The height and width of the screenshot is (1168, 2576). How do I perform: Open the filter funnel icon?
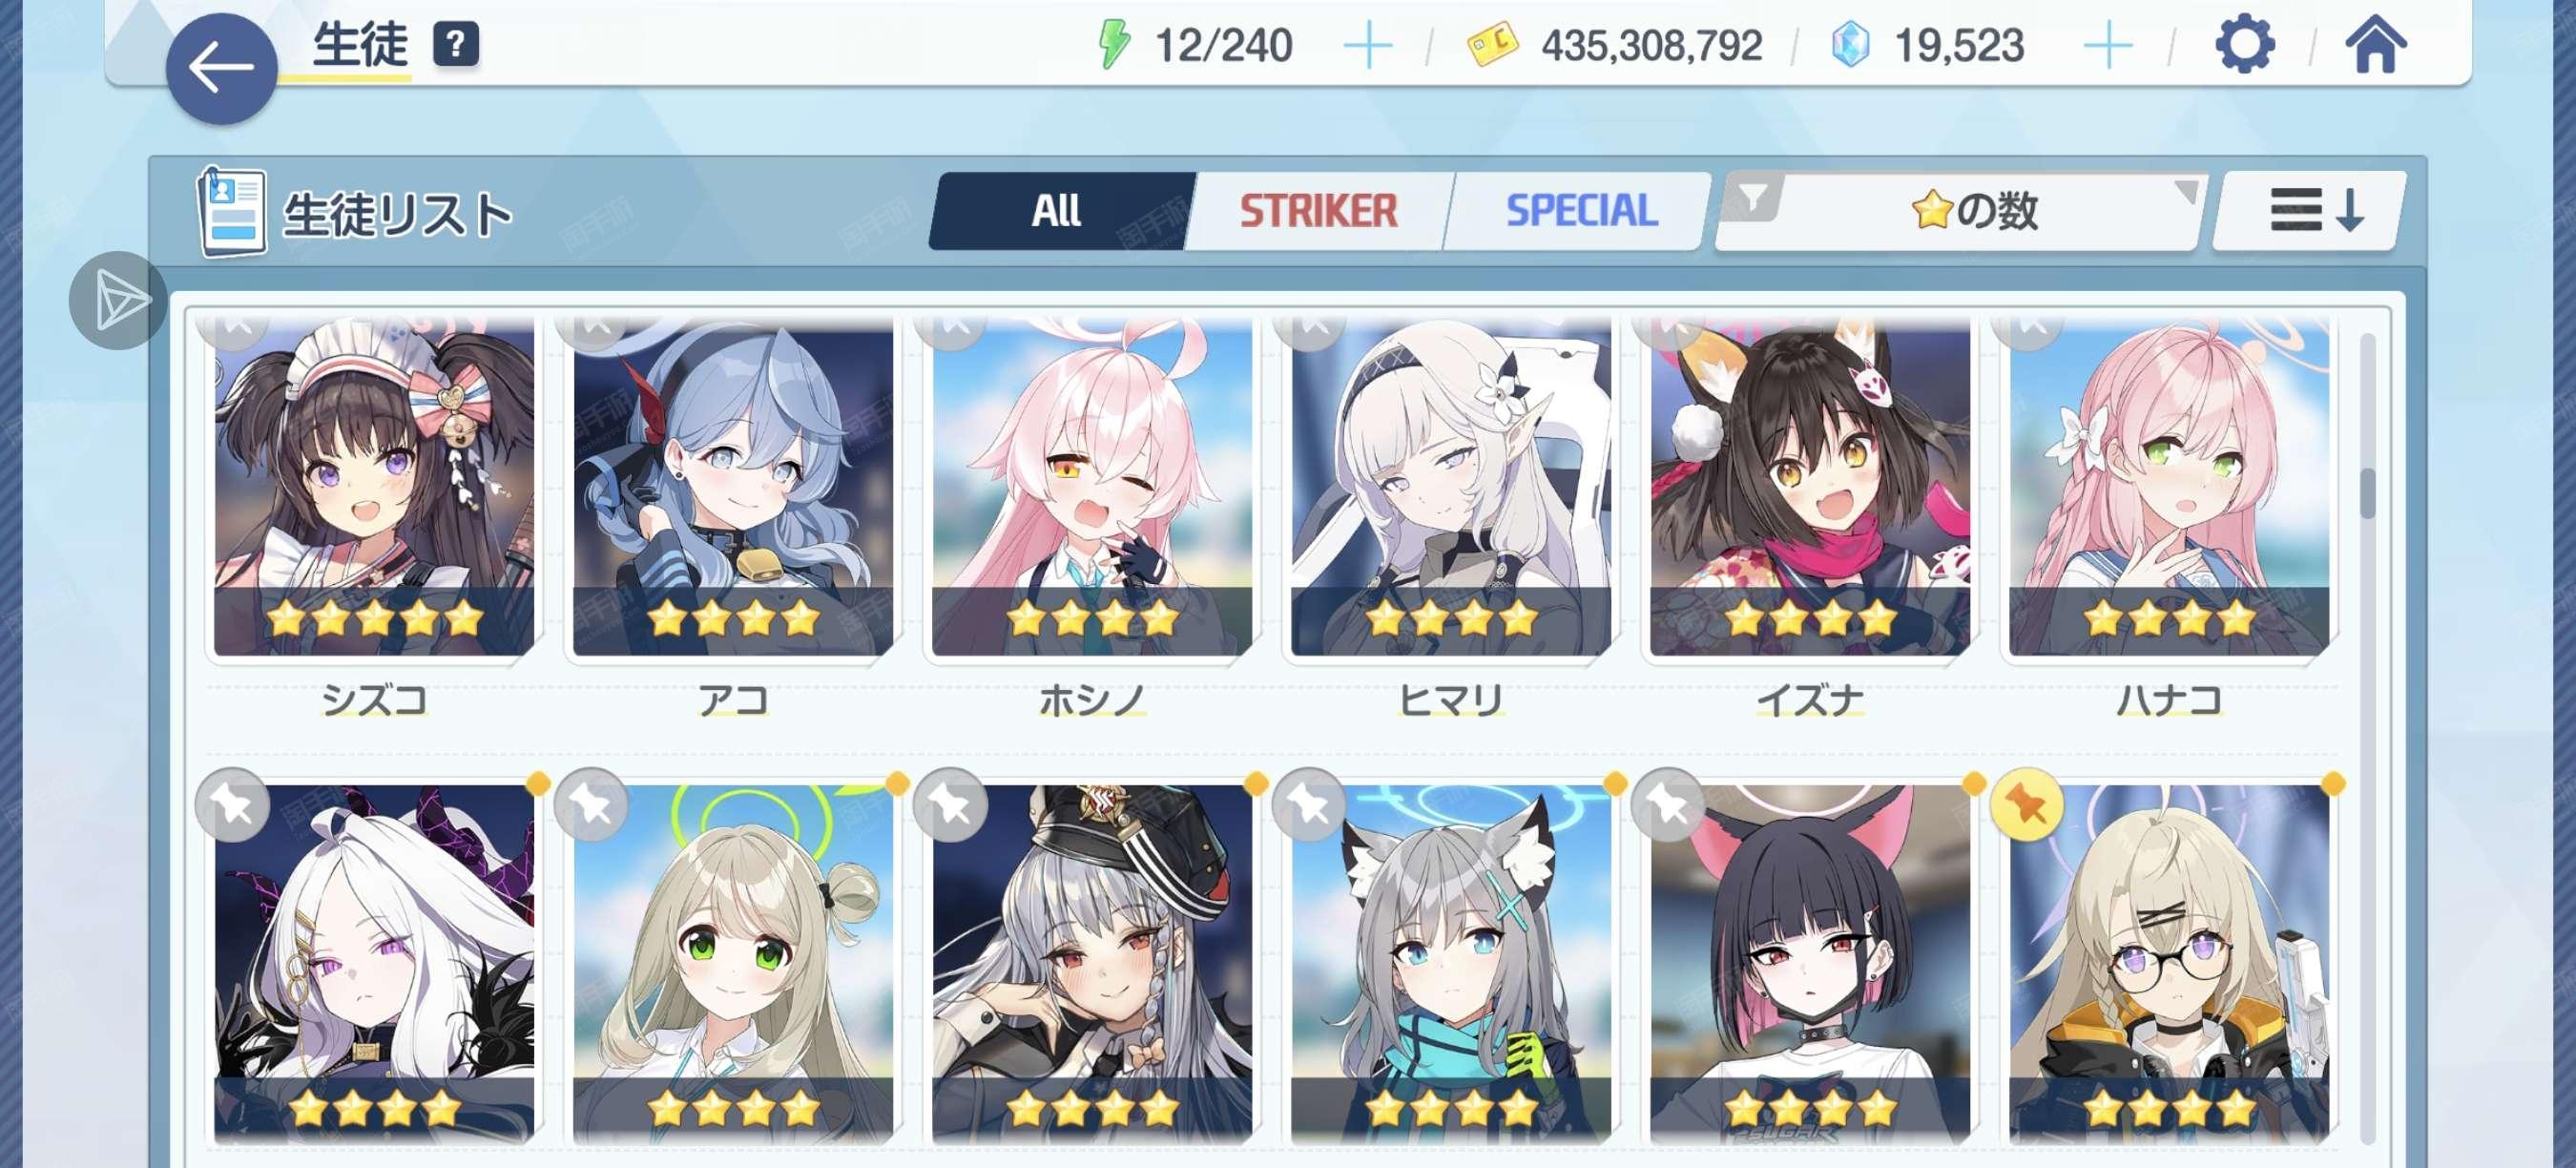click(1752, 197)
